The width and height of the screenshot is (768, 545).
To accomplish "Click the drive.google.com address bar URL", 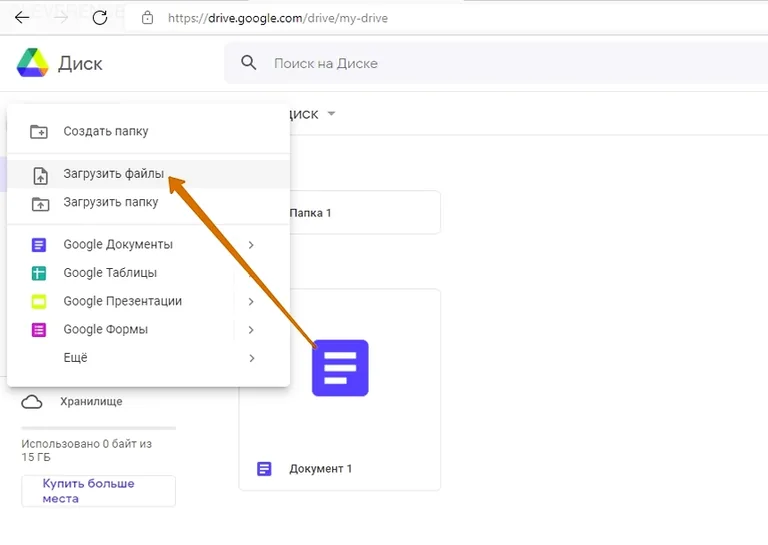I will (278, 18).
